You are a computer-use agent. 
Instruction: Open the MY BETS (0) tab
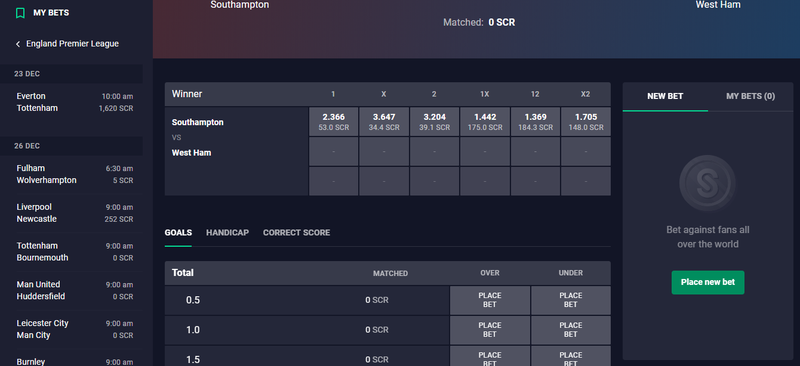[751, 96]
